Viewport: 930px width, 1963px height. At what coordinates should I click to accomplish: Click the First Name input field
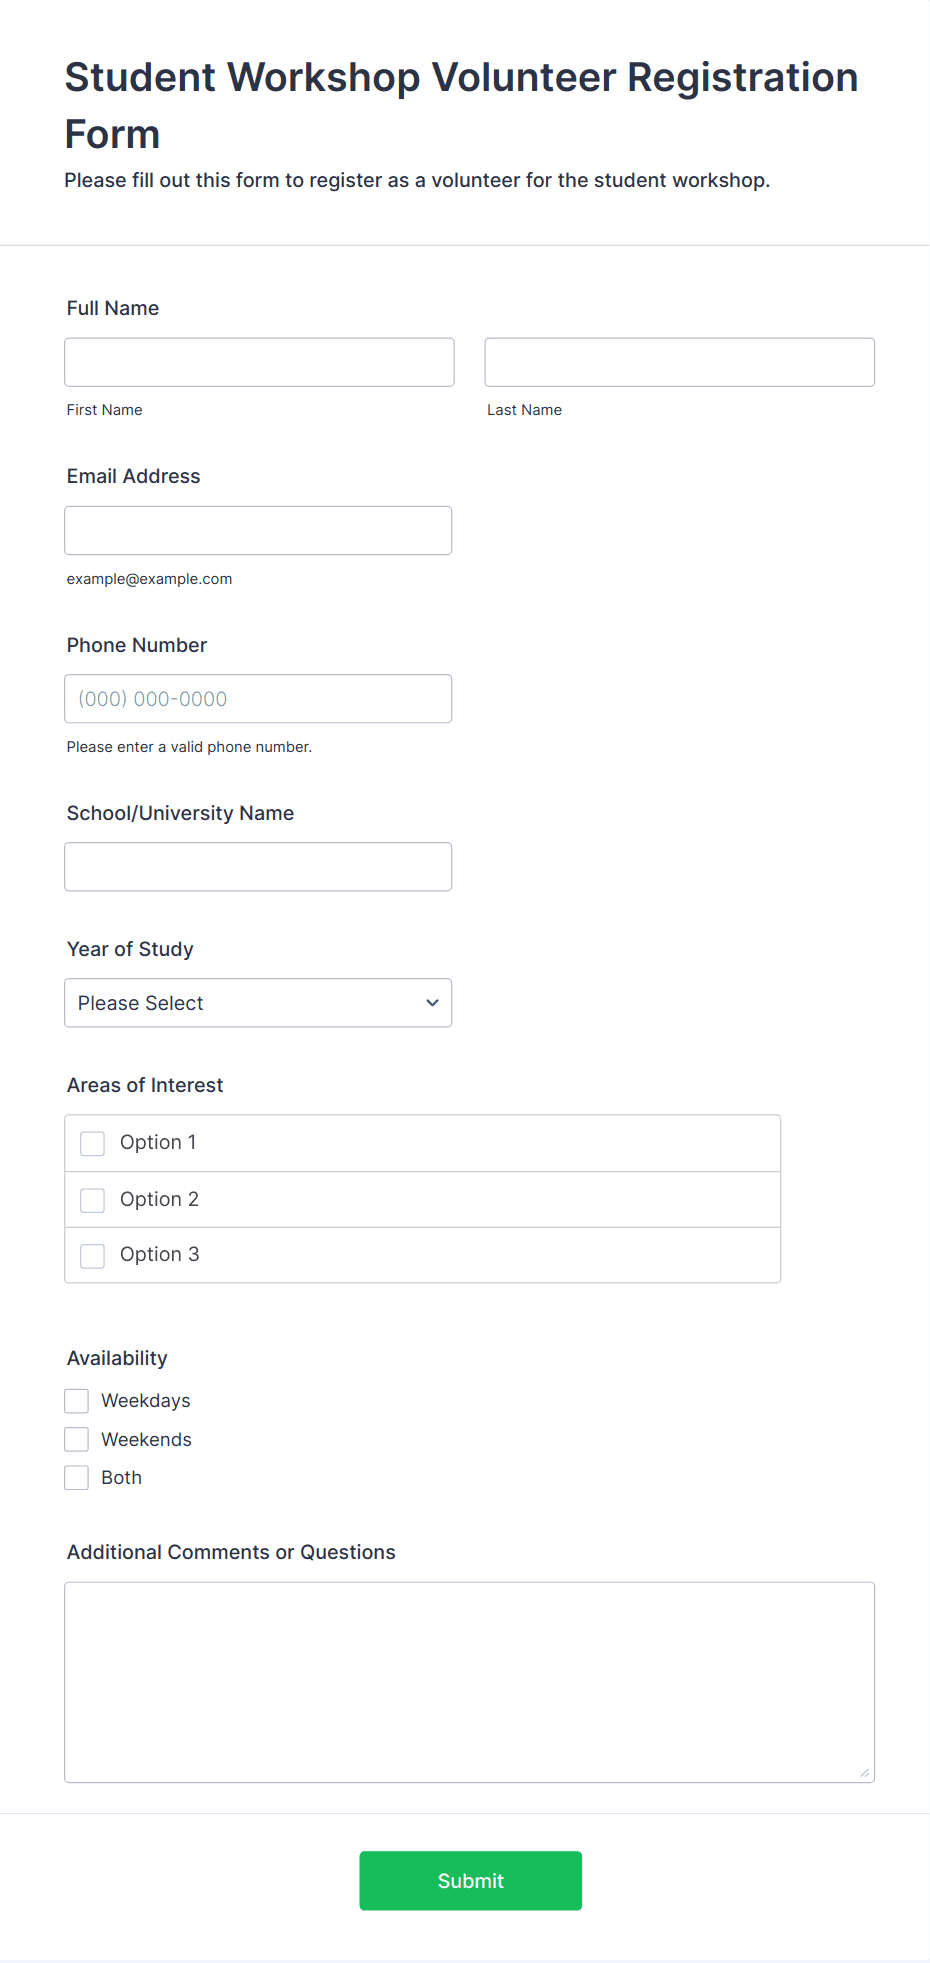click(x=259, y=362)
